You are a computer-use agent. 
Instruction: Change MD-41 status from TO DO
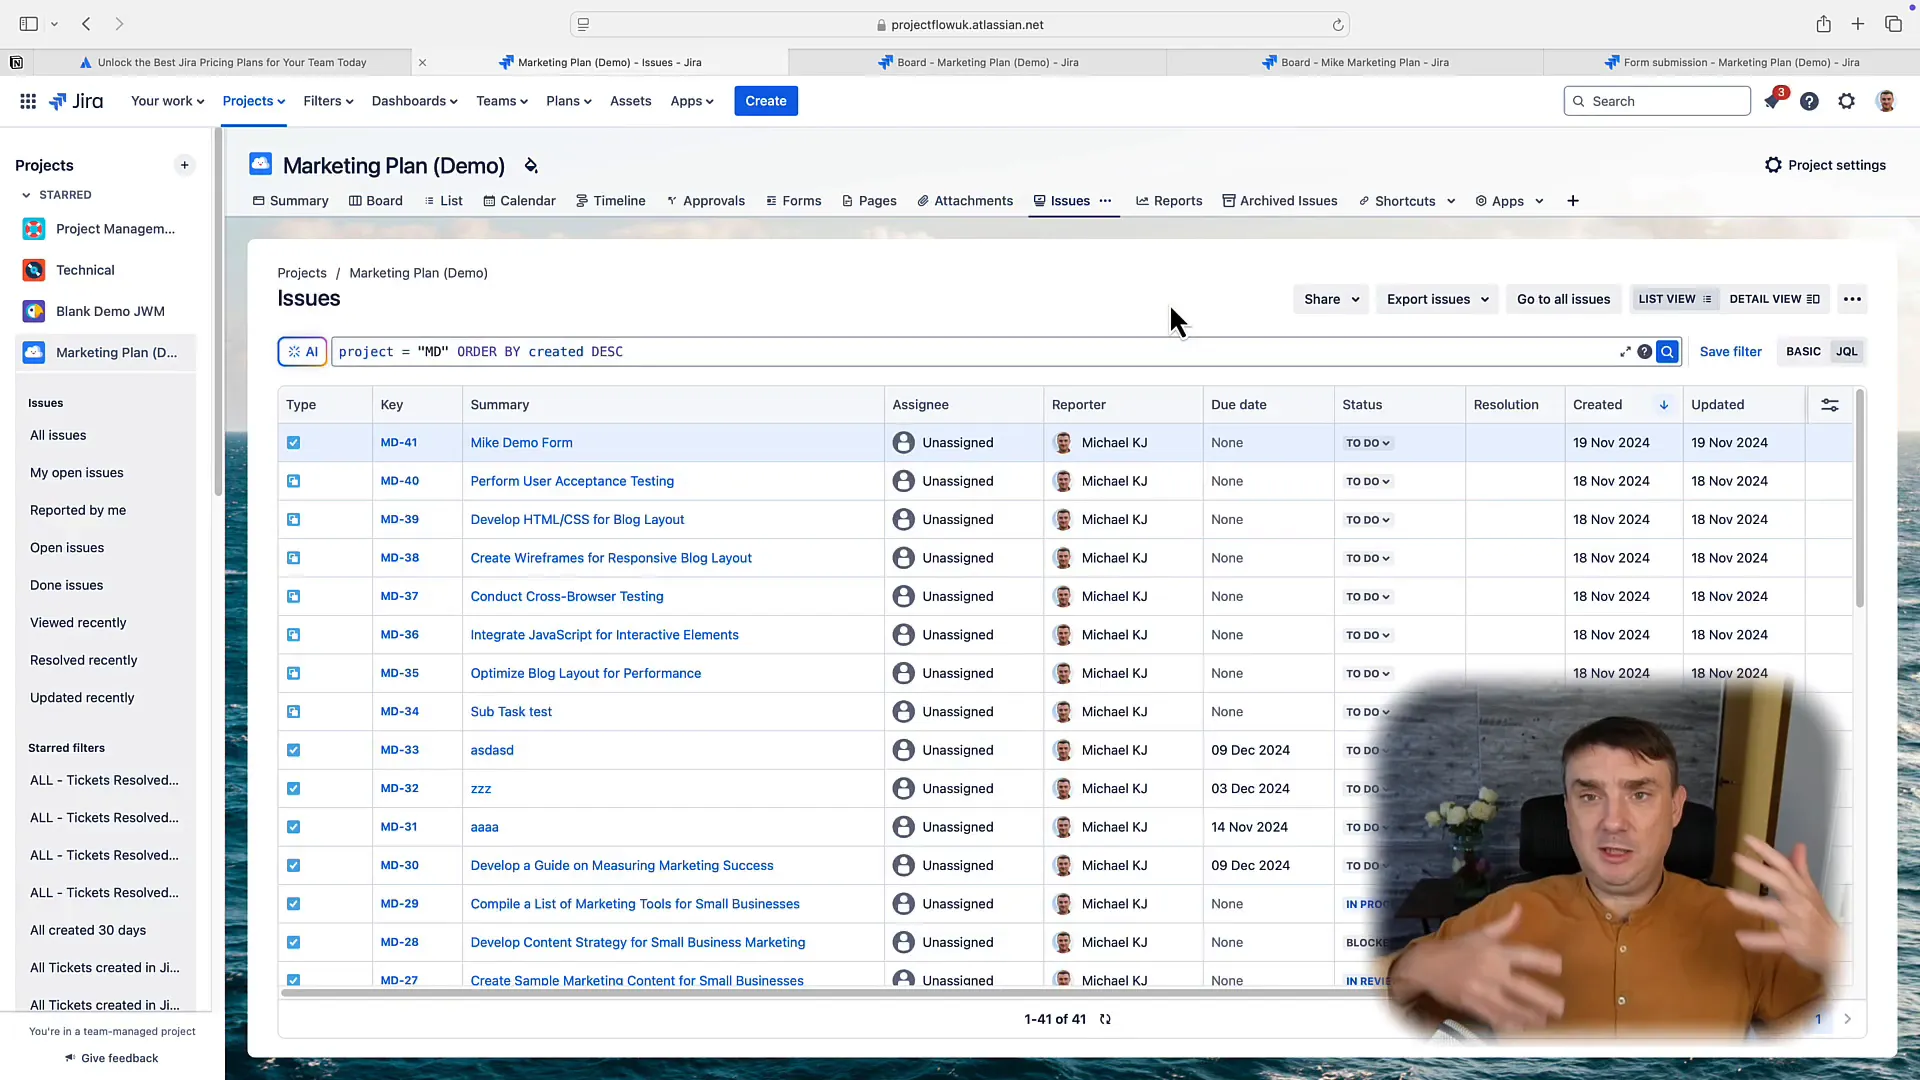[x=1367, y=443]
